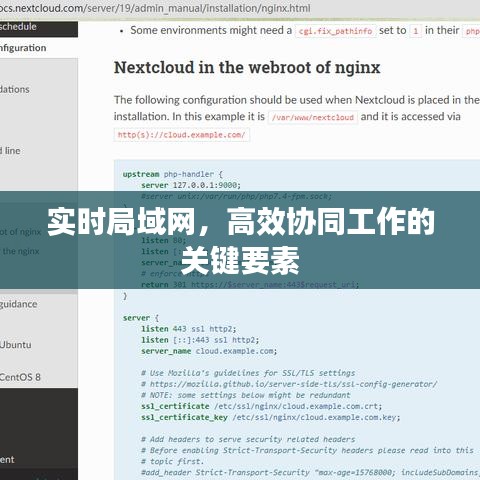Click the 'ssl_certificate /etc/ssl/nginx/cloud.example.com.crt;' line
Screen dimensions: 480x480
coord(261,406)
